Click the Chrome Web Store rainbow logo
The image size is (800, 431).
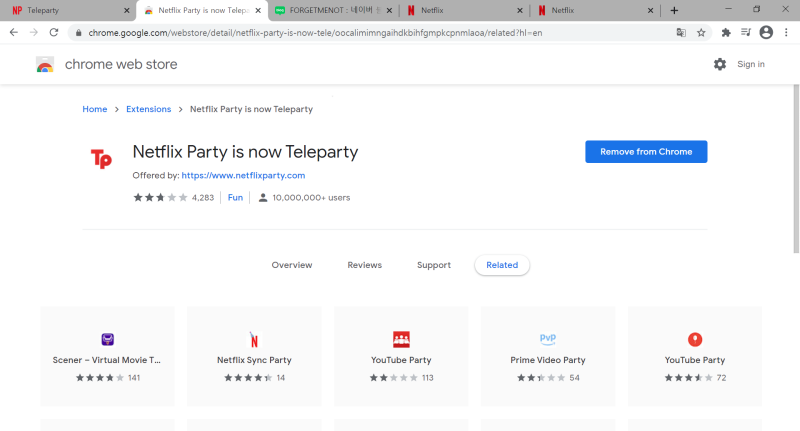tap(45, 64)
